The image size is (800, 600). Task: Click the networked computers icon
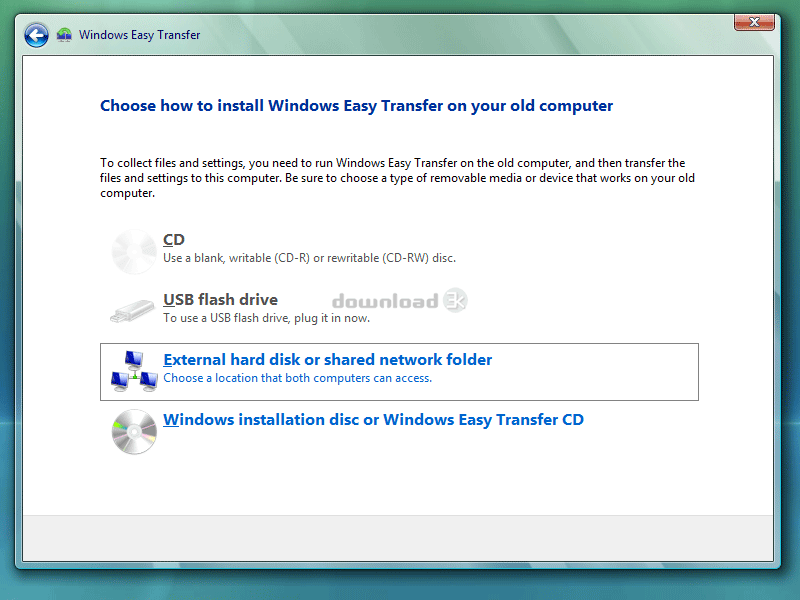click(134, 371)
